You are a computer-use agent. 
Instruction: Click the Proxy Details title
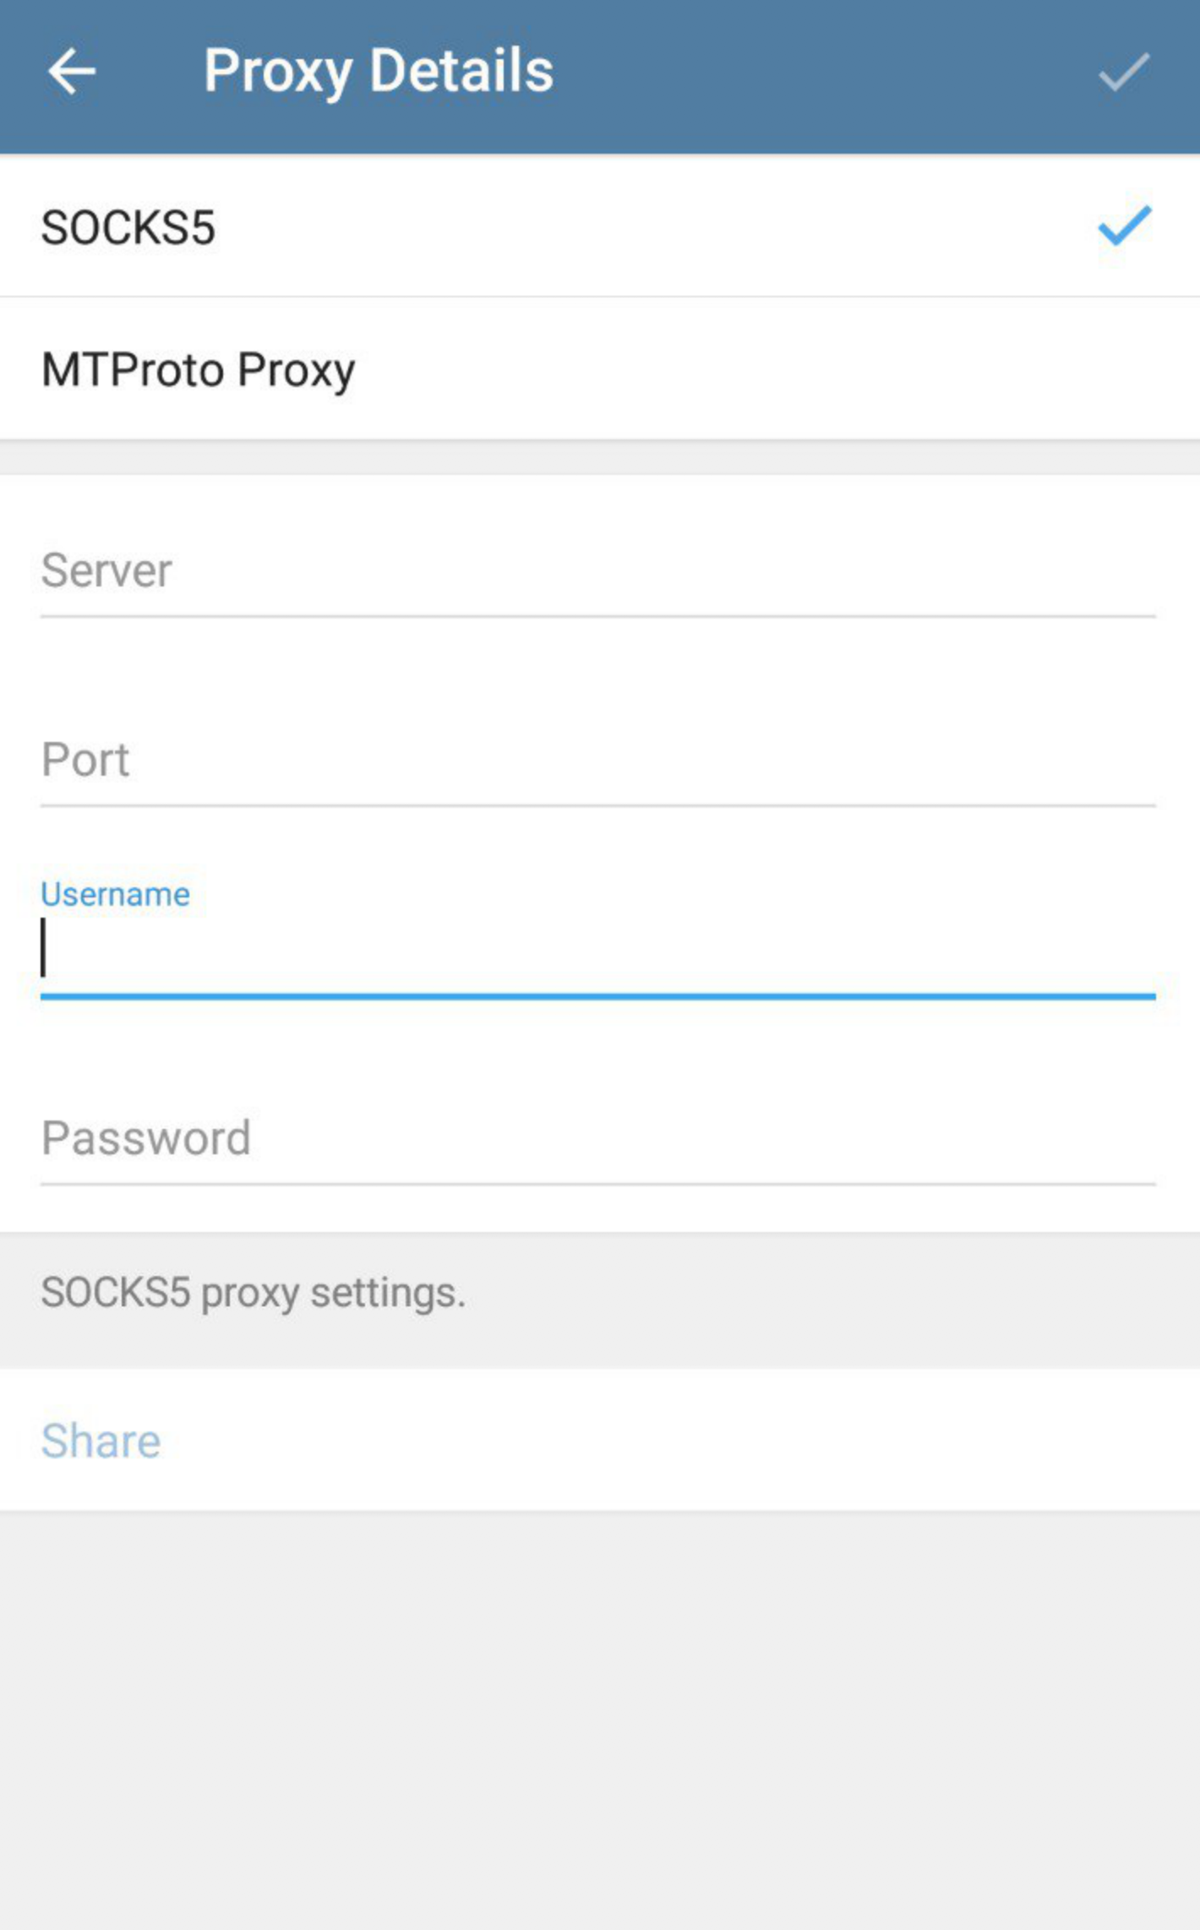[378, 72]
